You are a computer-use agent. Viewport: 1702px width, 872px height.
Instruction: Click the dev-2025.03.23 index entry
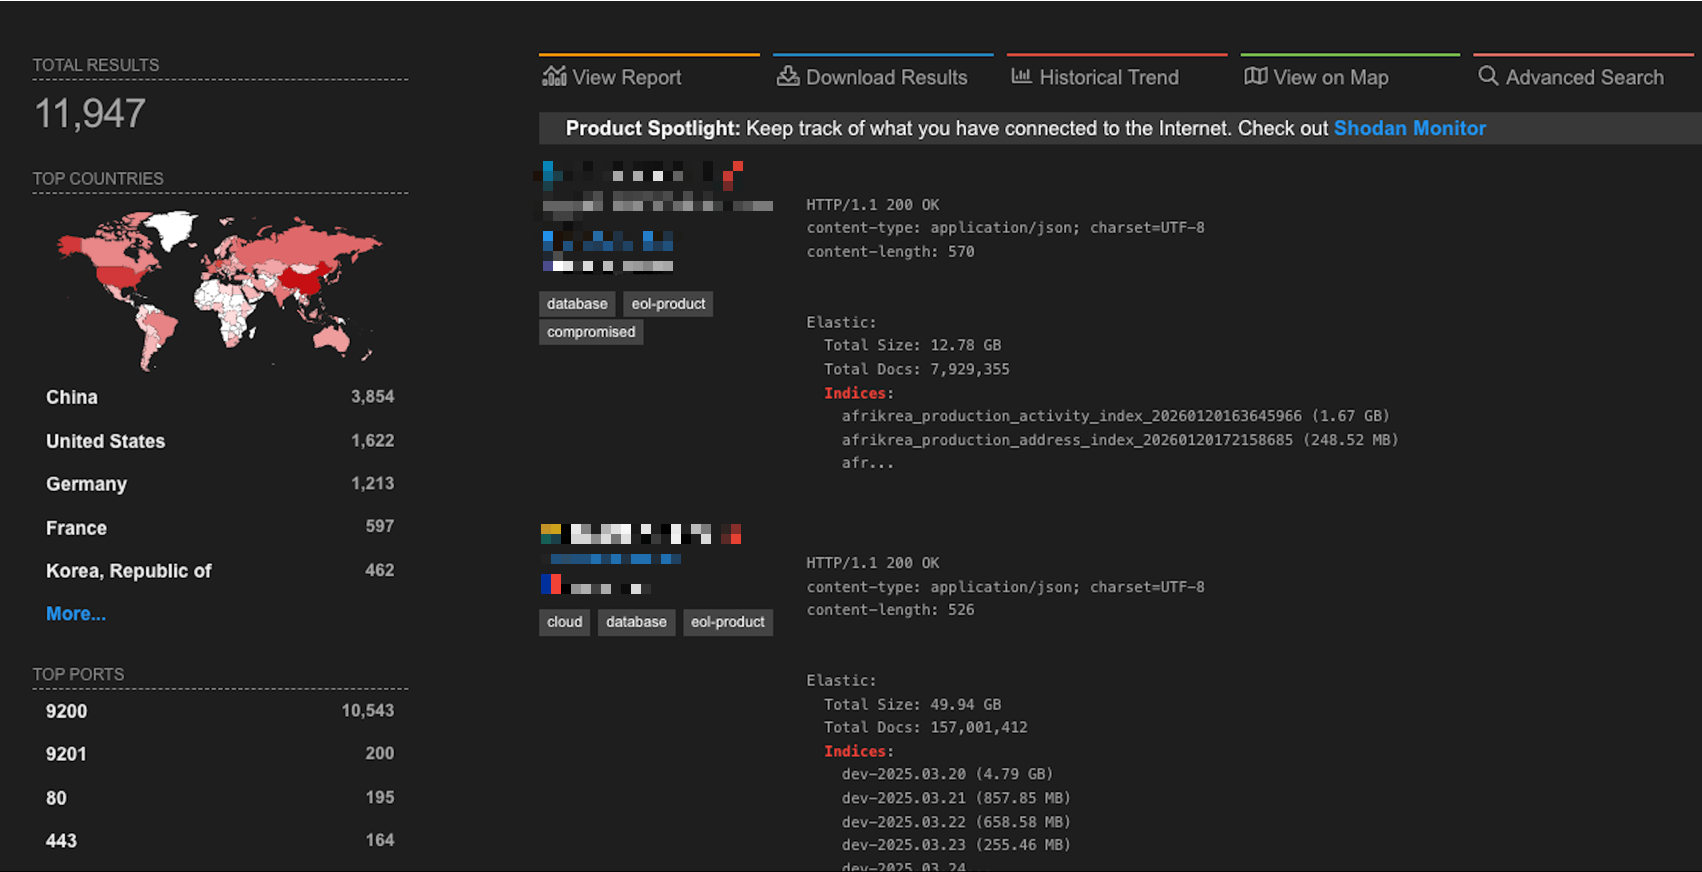pyautogui.click(x=956, y=845)
